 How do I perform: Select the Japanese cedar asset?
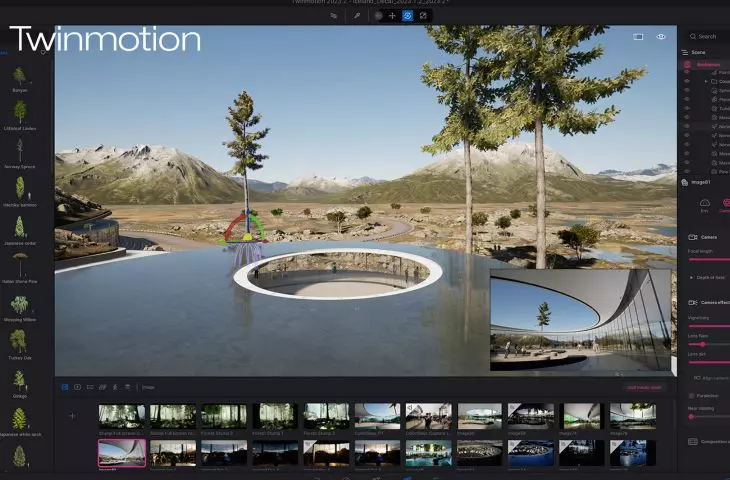tap(20, 230)
